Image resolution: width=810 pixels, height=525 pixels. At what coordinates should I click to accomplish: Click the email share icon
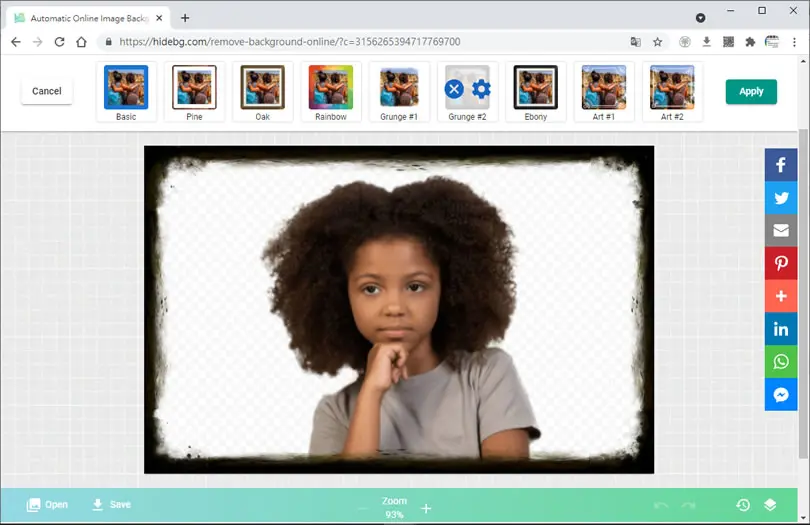pos(781,230)
